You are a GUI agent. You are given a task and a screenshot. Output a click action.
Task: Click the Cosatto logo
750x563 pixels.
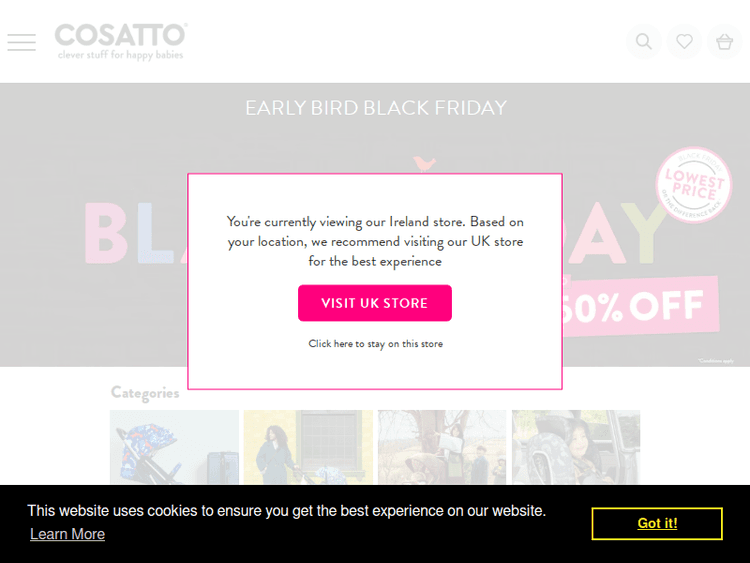coord(120,36)
